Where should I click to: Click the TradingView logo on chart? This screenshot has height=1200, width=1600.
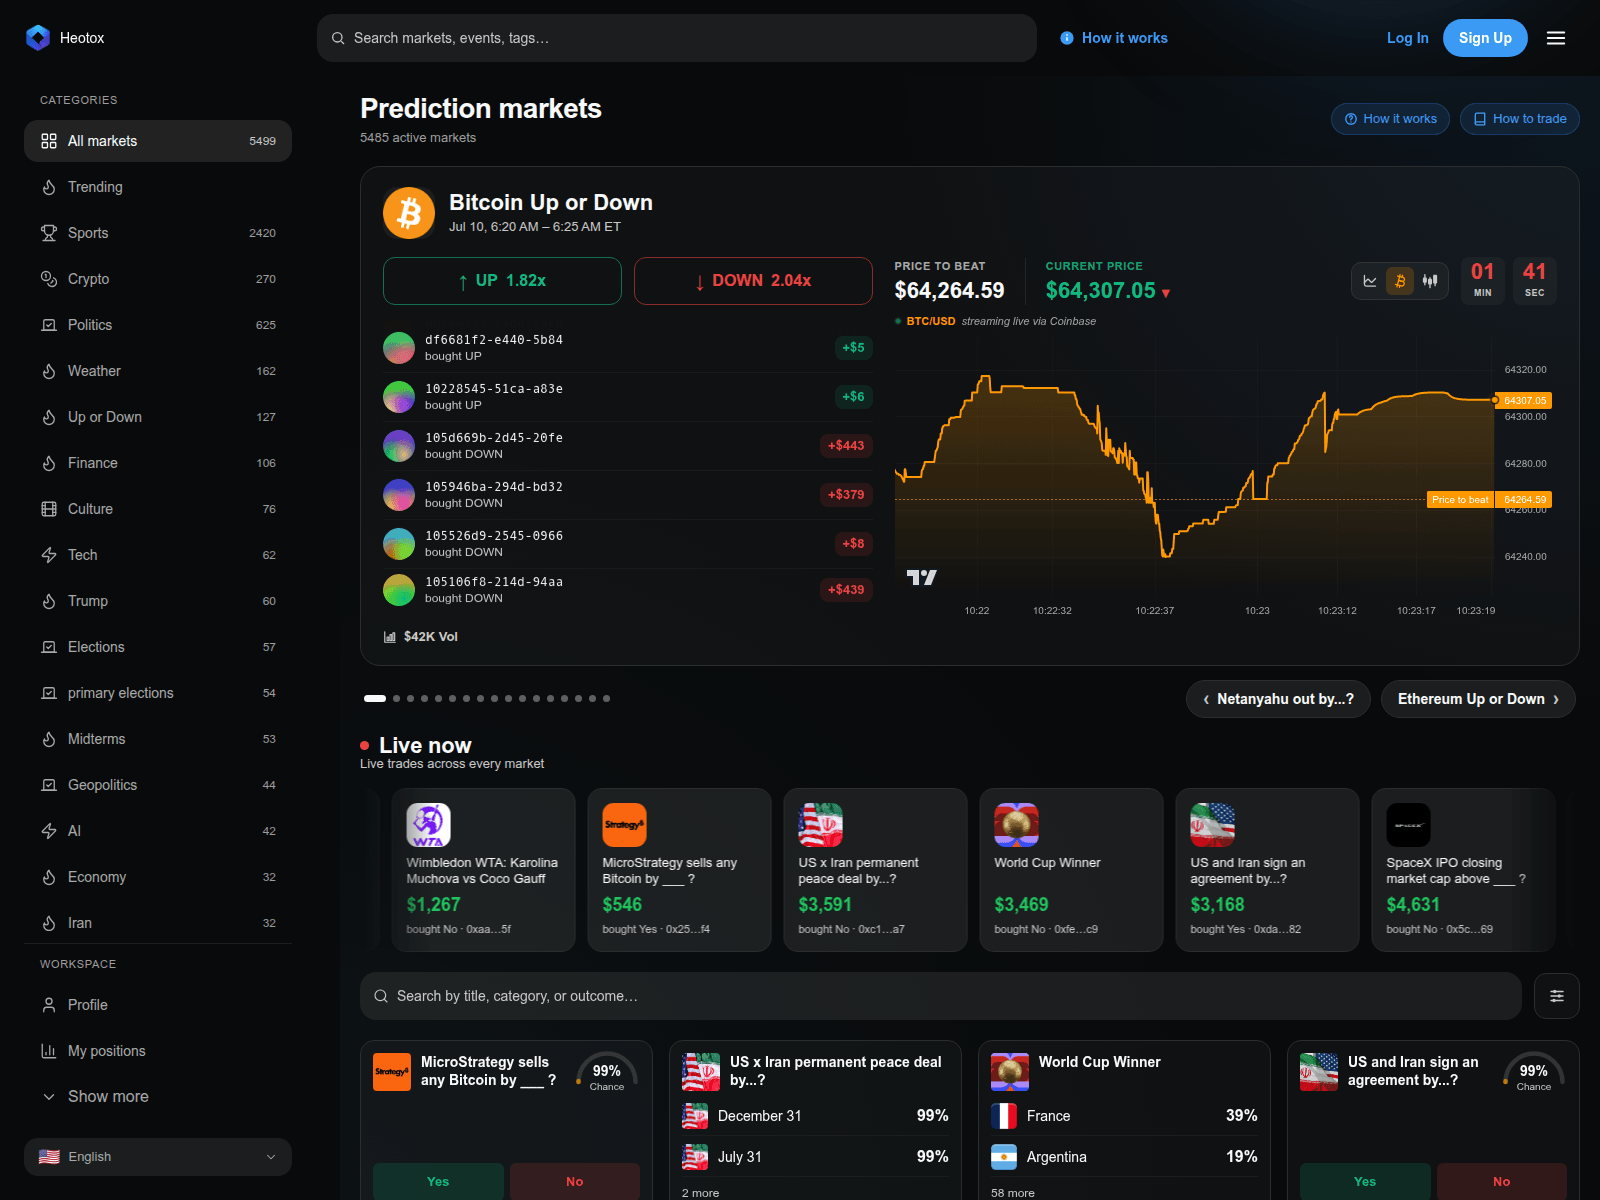[x=921, y=577]
